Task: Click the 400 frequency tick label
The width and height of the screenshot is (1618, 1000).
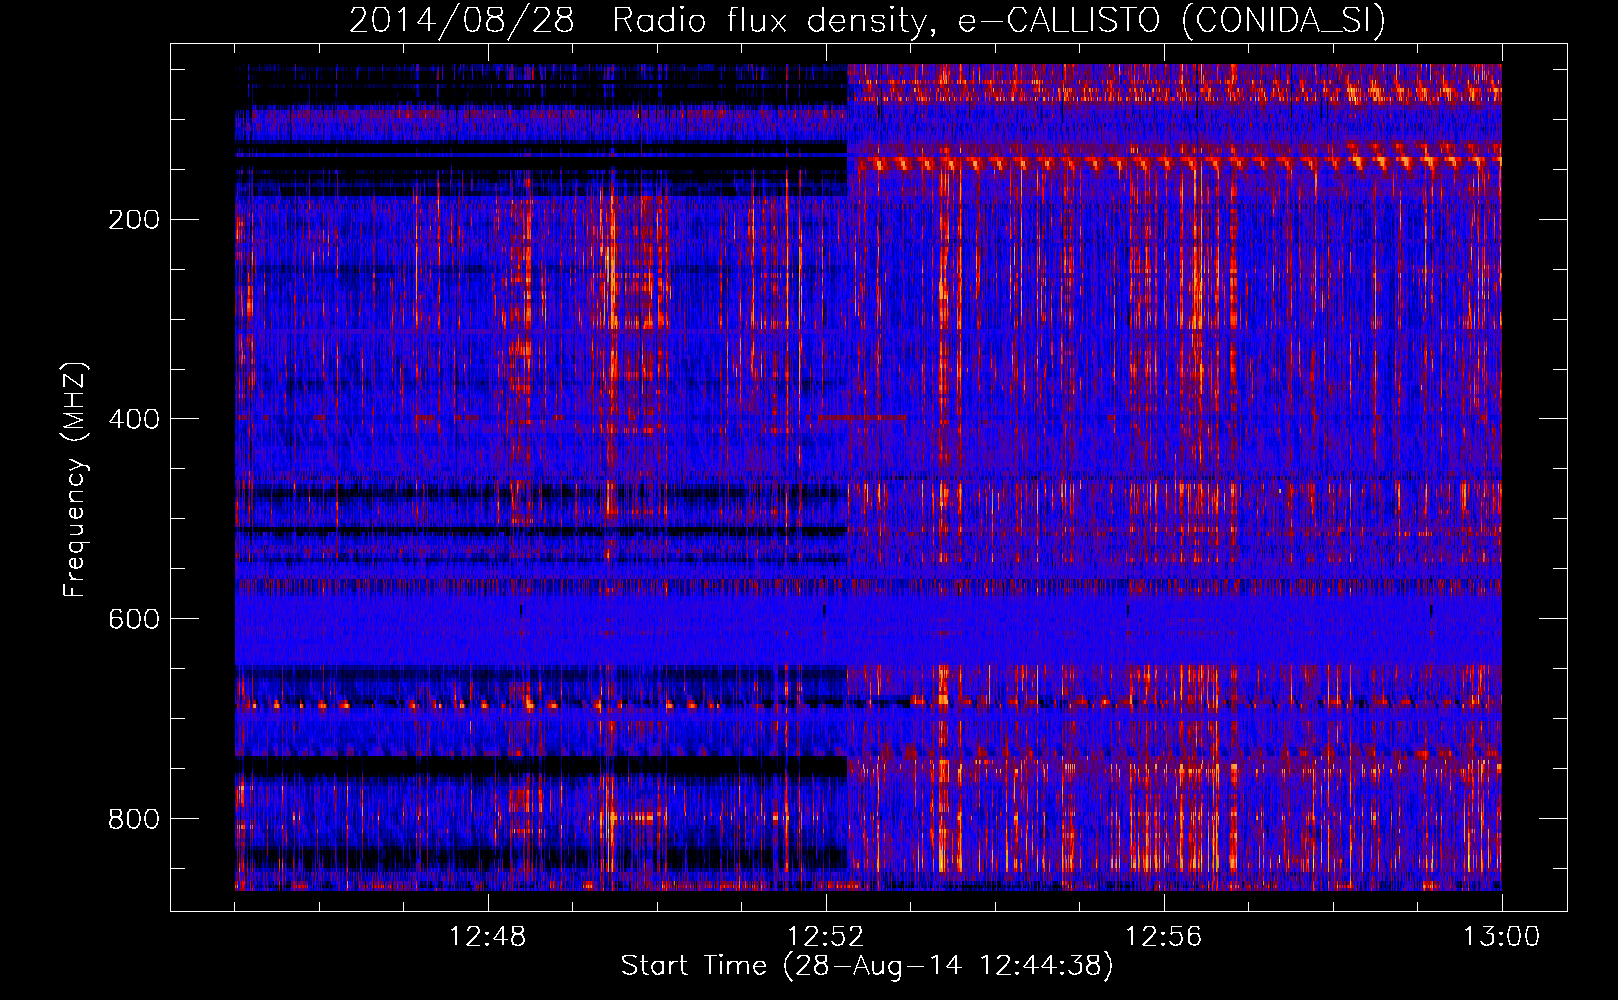Action: (x=134, y=419)
